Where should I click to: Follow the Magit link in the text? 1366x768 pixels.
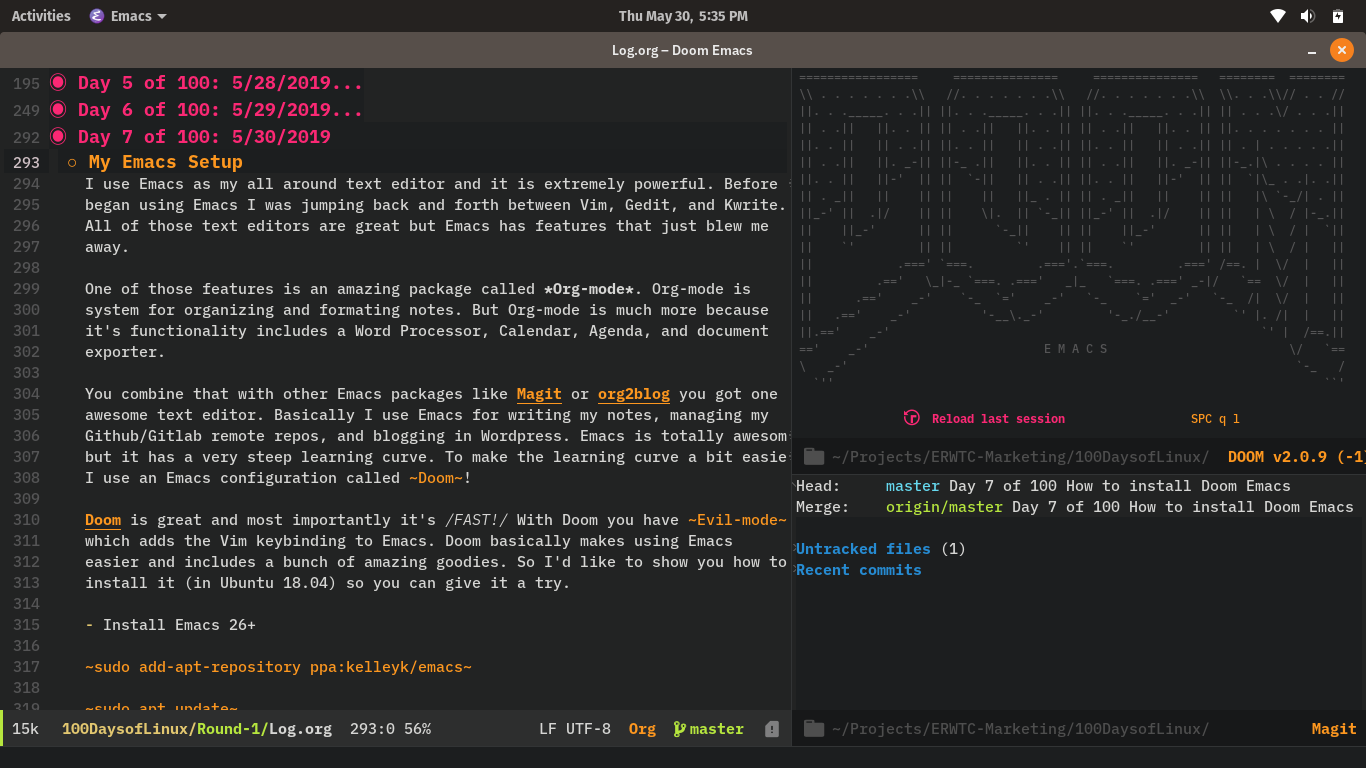[539, 394]
